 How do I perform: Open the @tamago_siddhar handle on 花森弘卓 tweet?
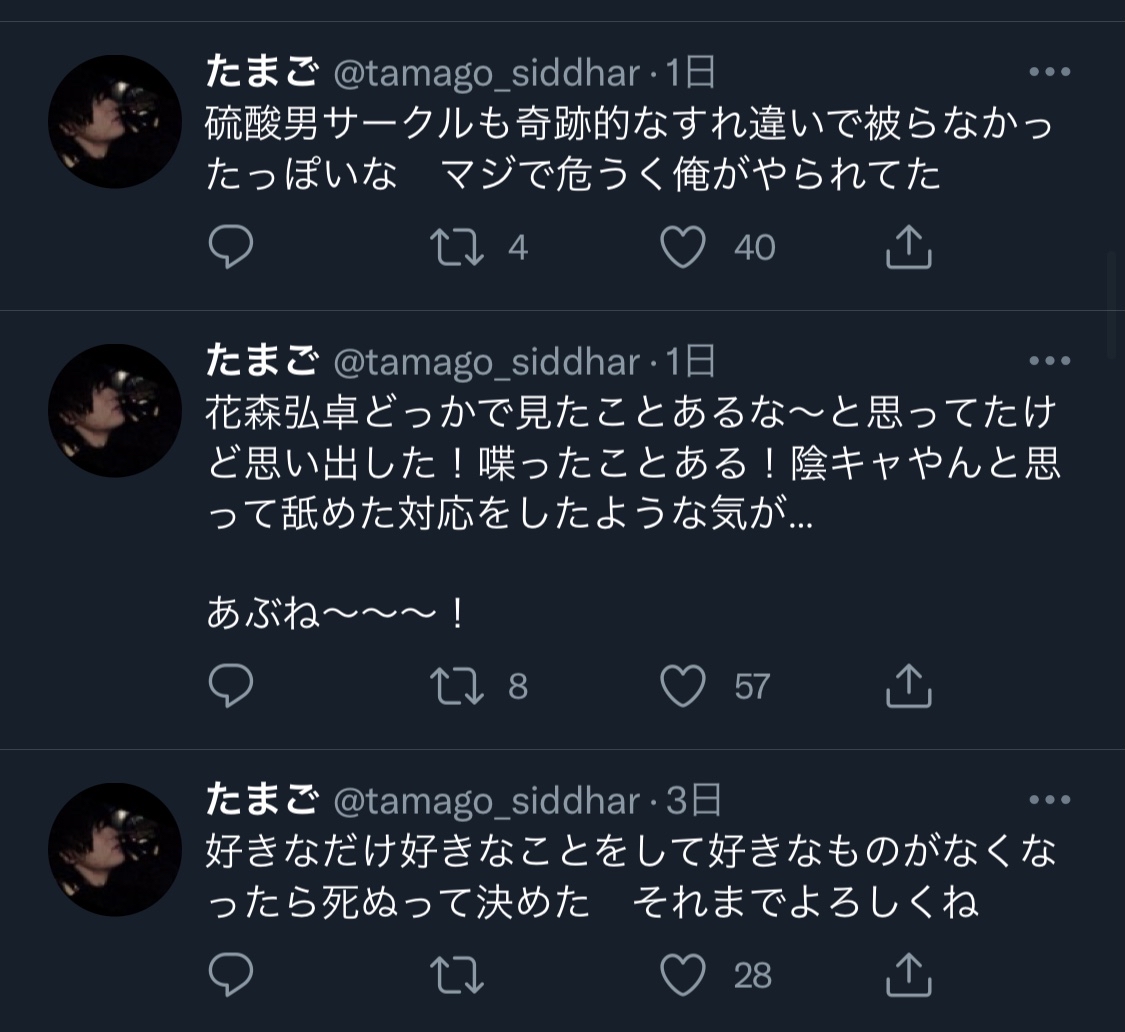pos(486,362)
